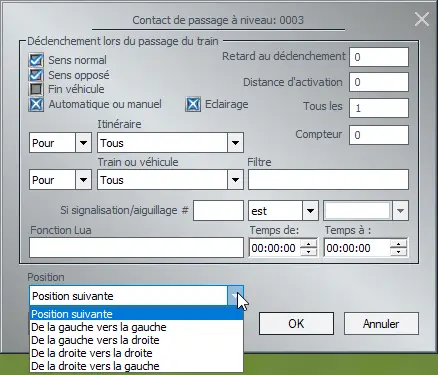Select 'De la gauche vers la droite'
The height and width of the screenshot is (375, 438).
(136, 340)
